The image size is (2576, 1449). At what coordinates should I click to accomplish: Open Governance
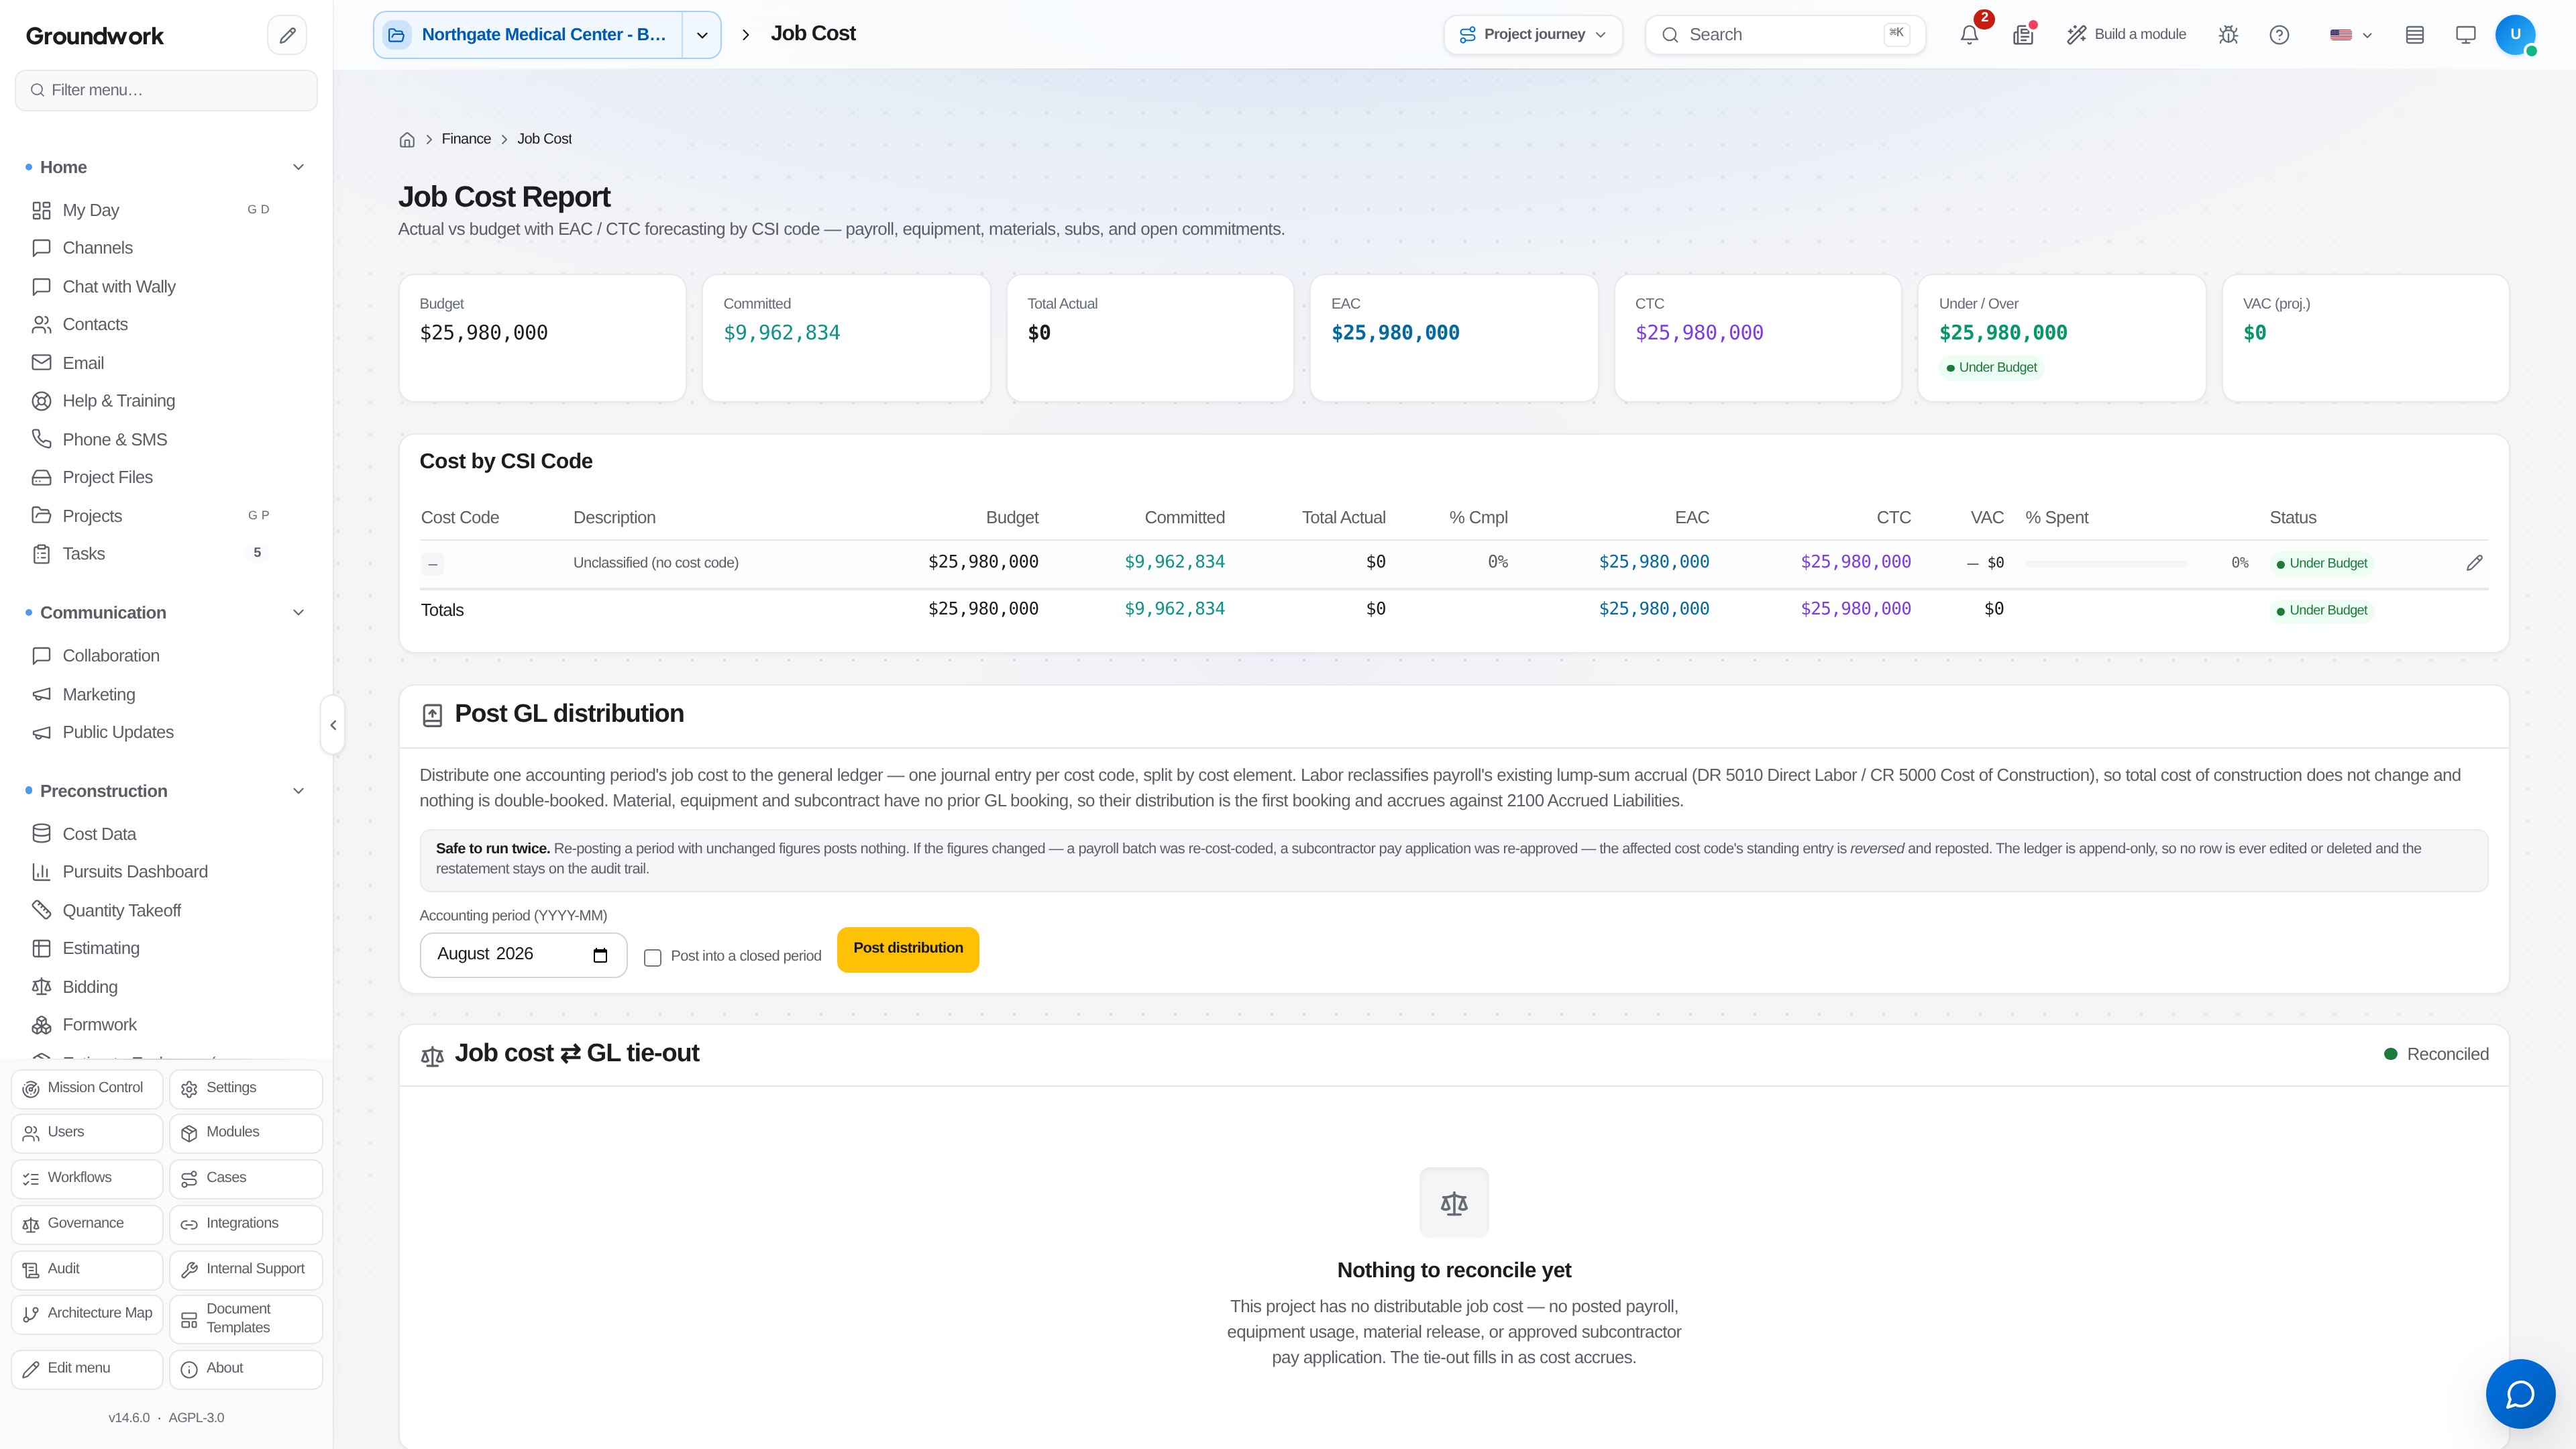[x=87, y=1224]
